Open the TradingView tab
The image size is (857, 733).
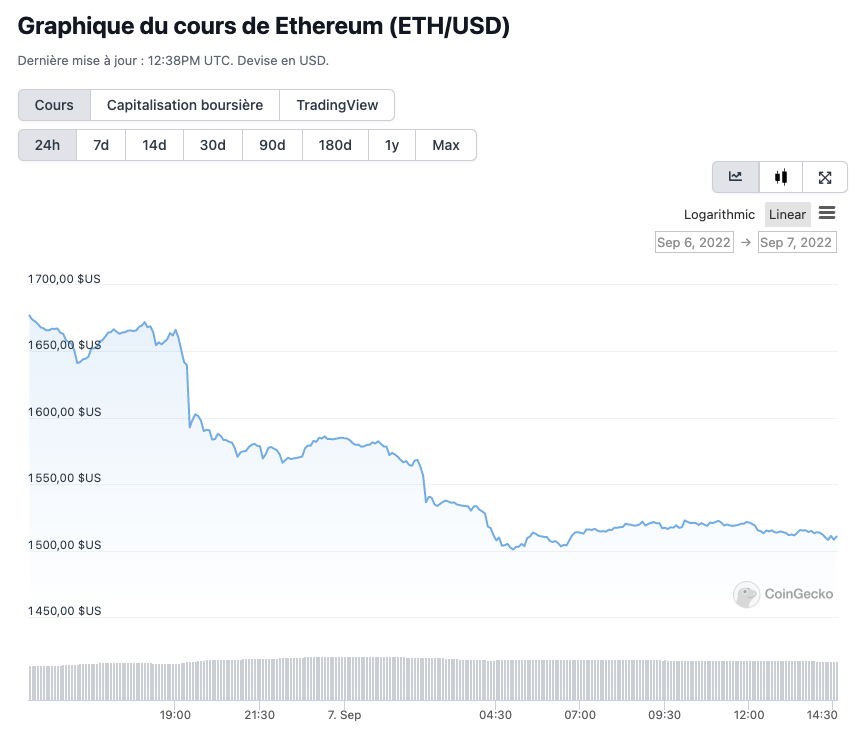click(x=337, y=105)
